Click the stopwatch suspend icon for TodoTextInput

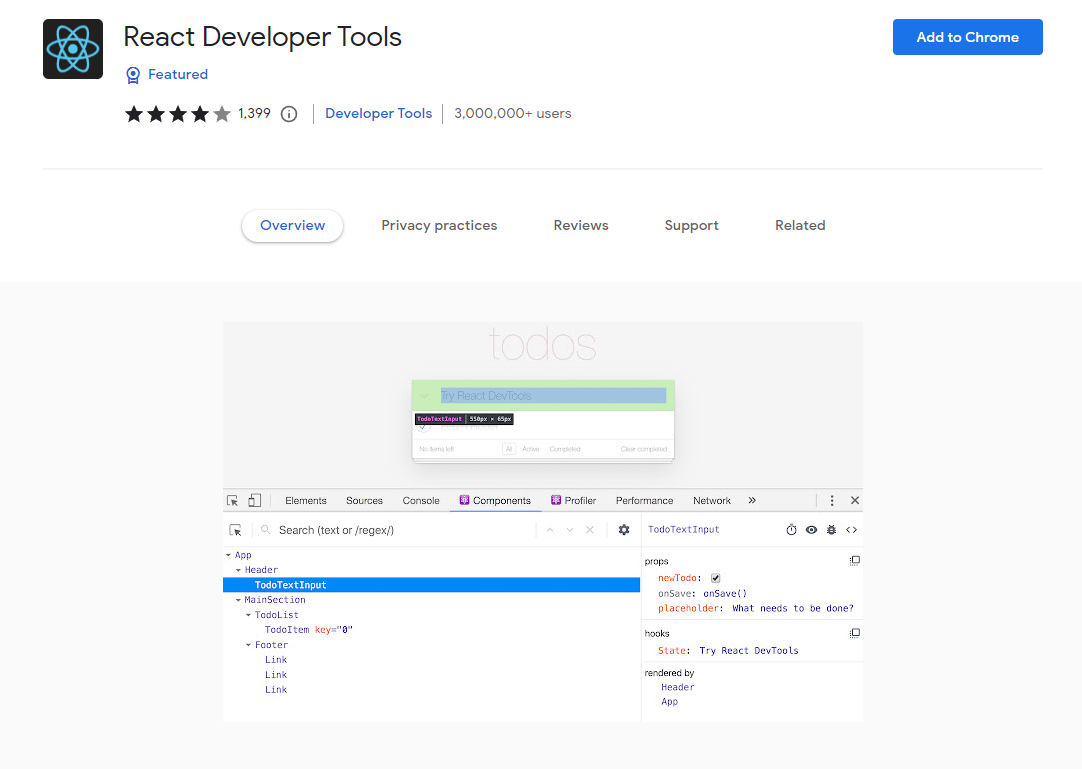click(791, 530)
